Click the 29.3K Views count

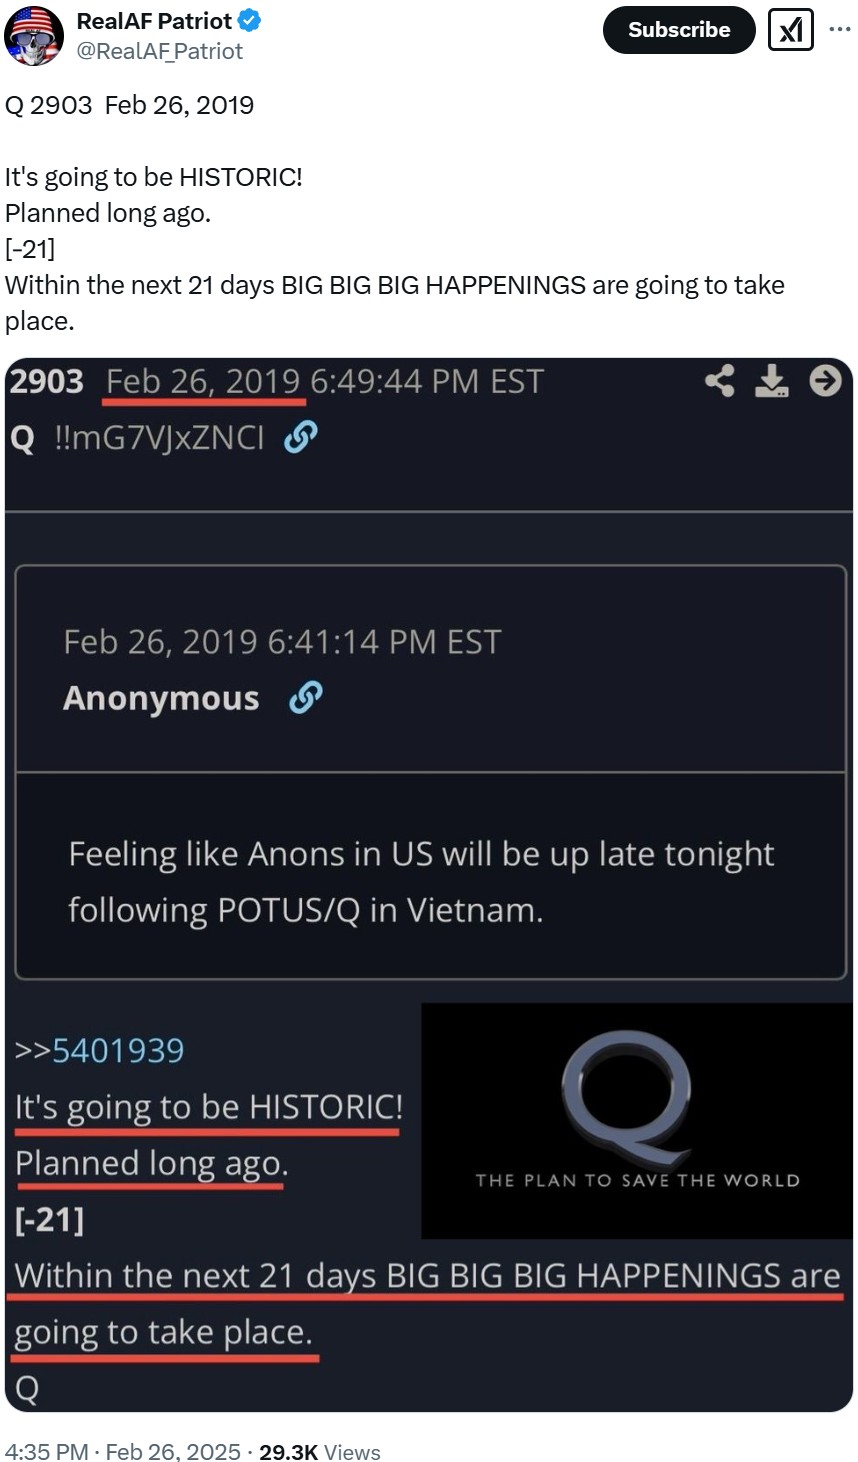(x=320, y=1451)
